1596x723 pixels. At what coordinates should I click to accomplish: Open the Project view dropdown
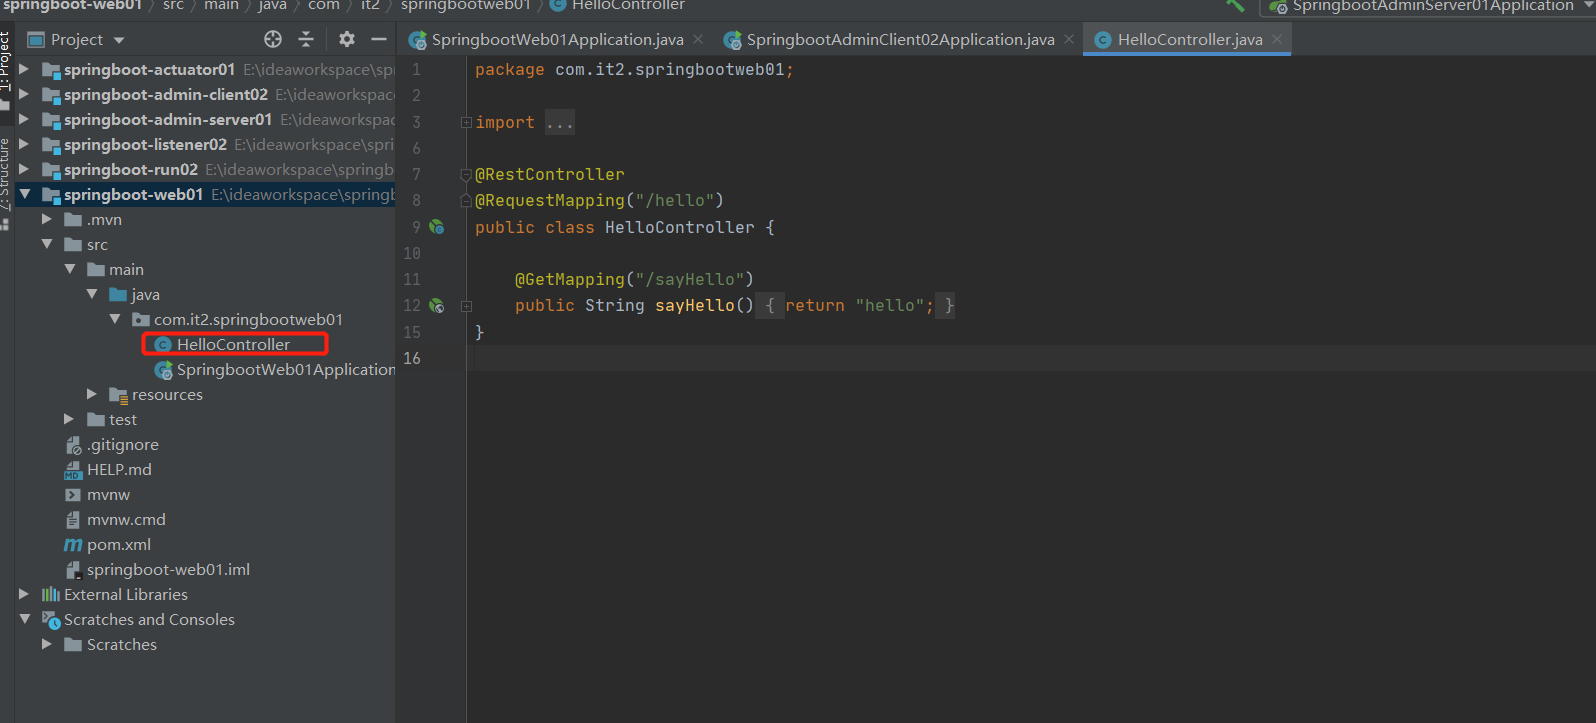[x=119, y=40]
